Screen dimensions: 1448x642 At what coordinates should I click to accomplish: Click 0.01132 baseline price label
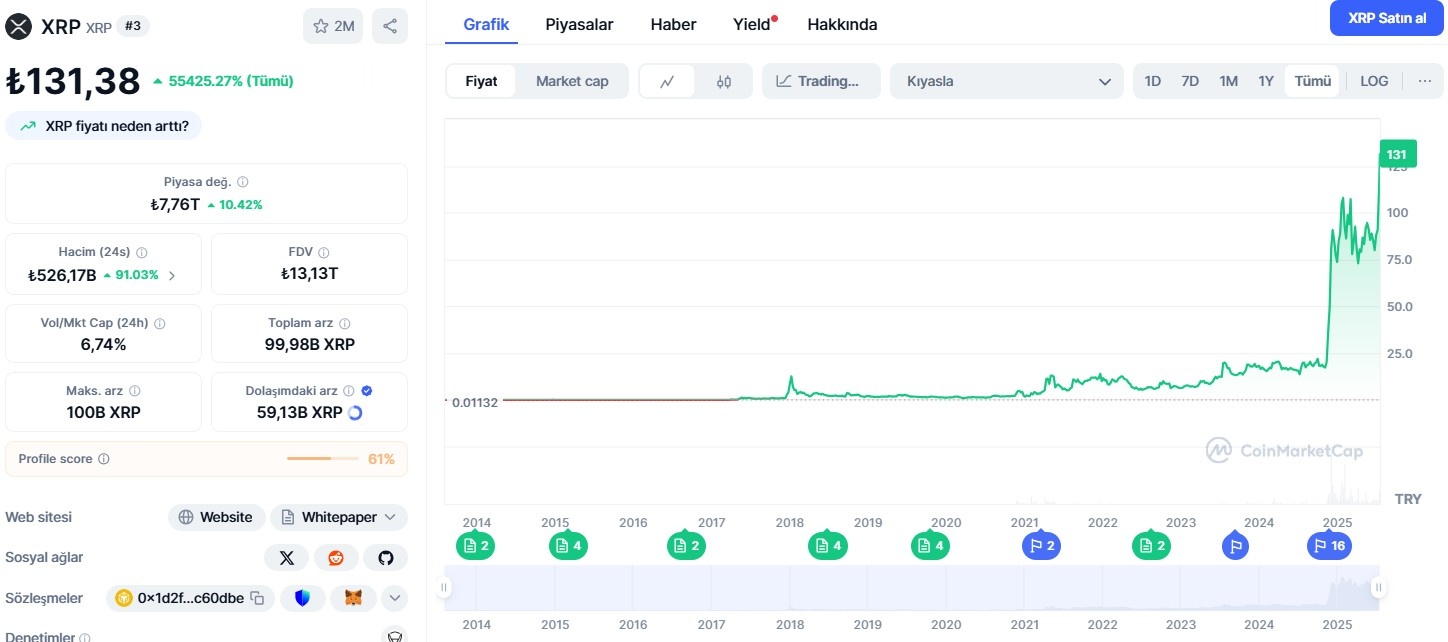pos(475,402)
